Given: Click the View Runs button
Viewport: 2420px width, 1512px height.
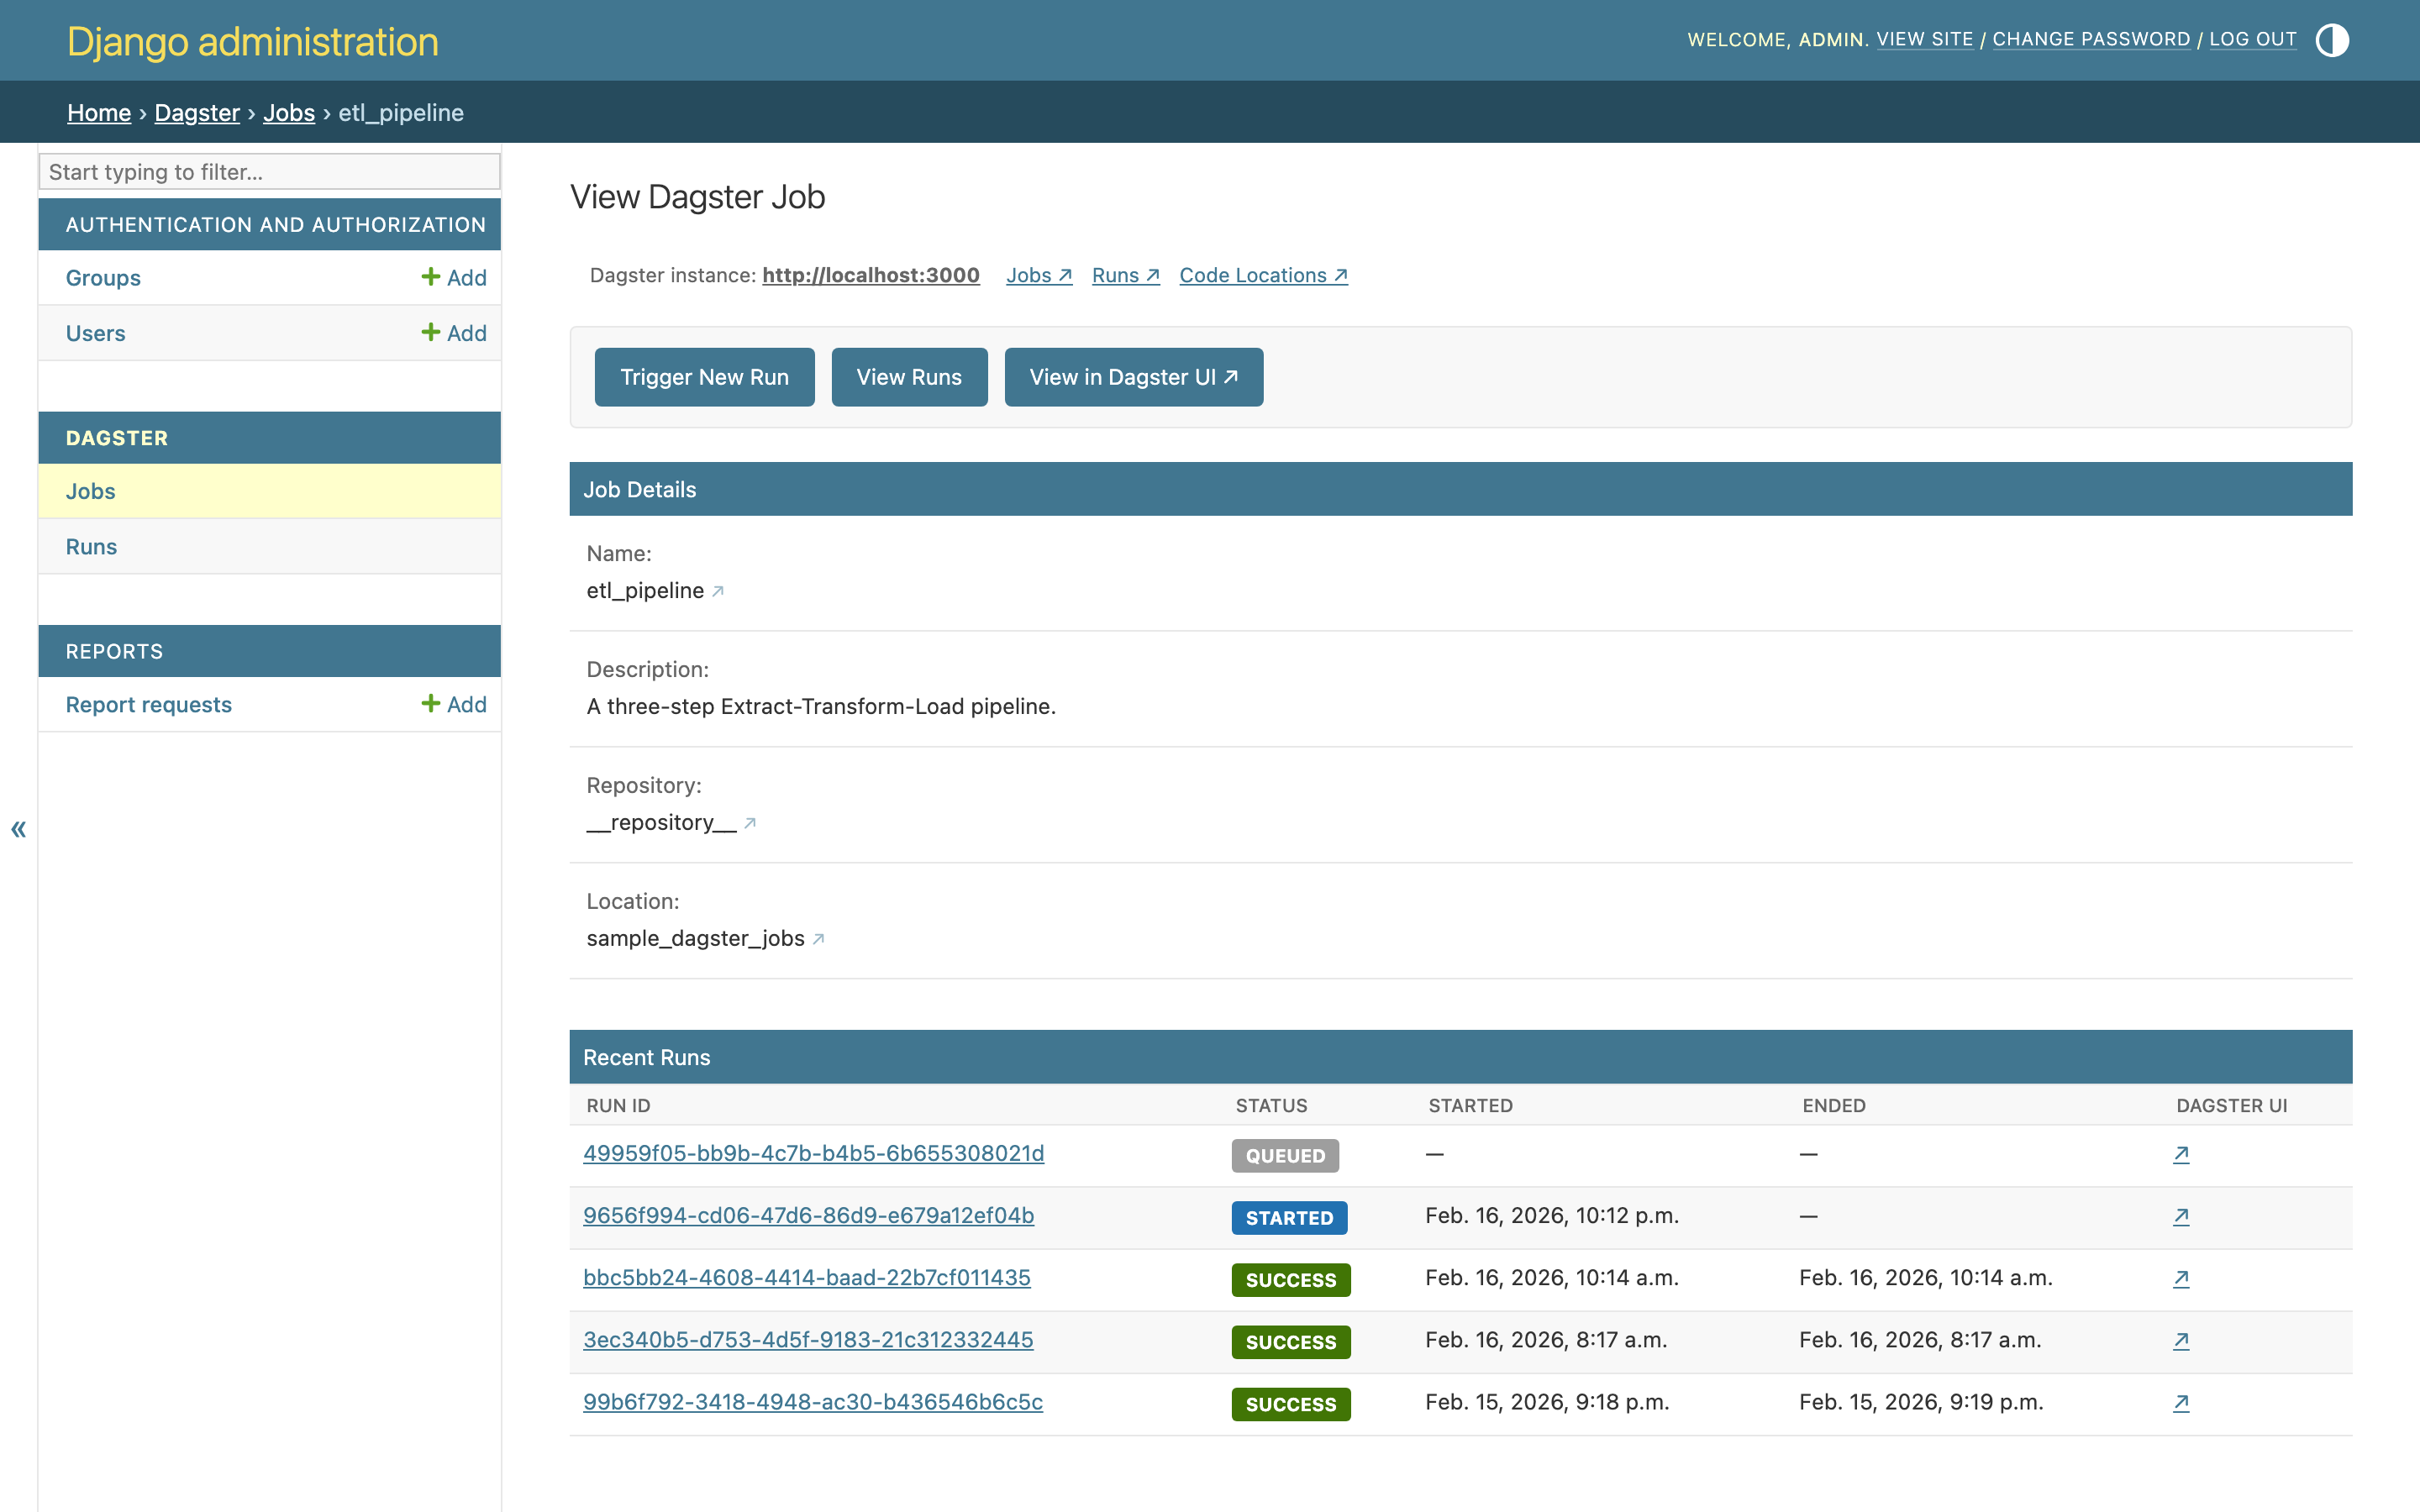Looking at the screenshot, I should tap(909, 377).
